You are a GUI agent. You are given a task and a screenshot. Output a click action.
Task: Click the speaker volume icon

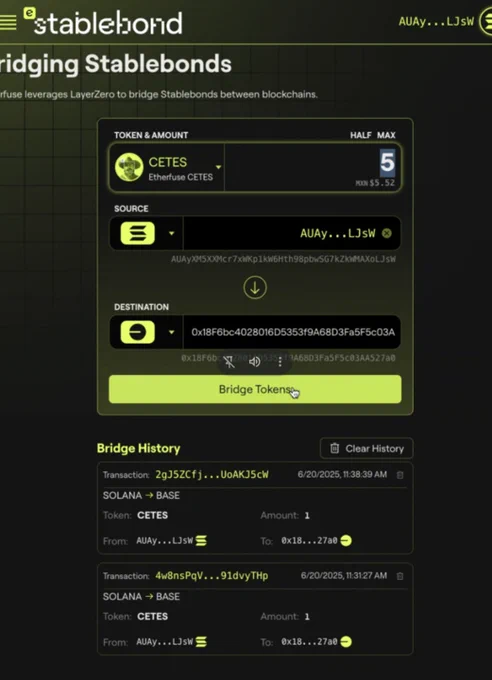255,361
